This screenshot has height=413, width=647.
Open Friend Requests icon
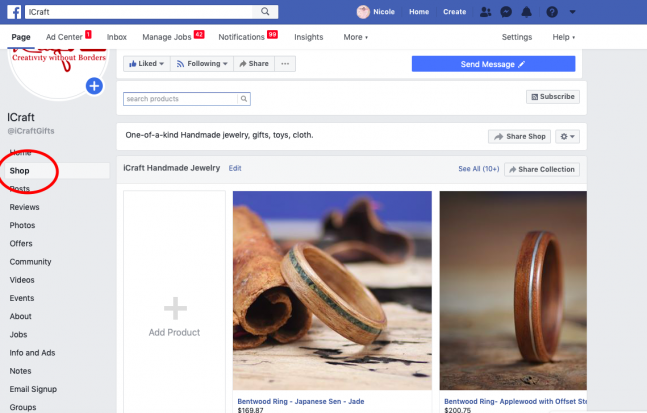point(486,12)
